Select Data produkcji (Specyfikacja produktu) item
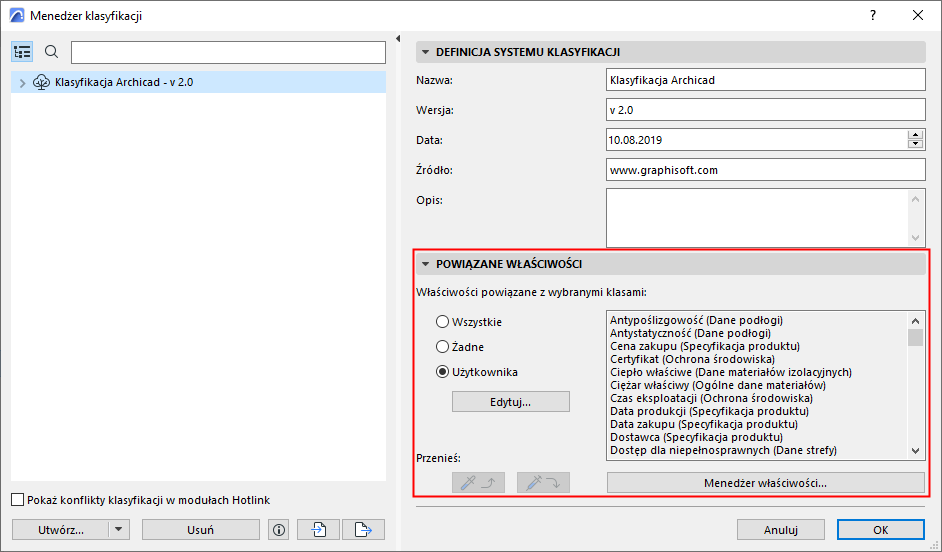This screenshot has width=942, height=552. coord(710,411)
